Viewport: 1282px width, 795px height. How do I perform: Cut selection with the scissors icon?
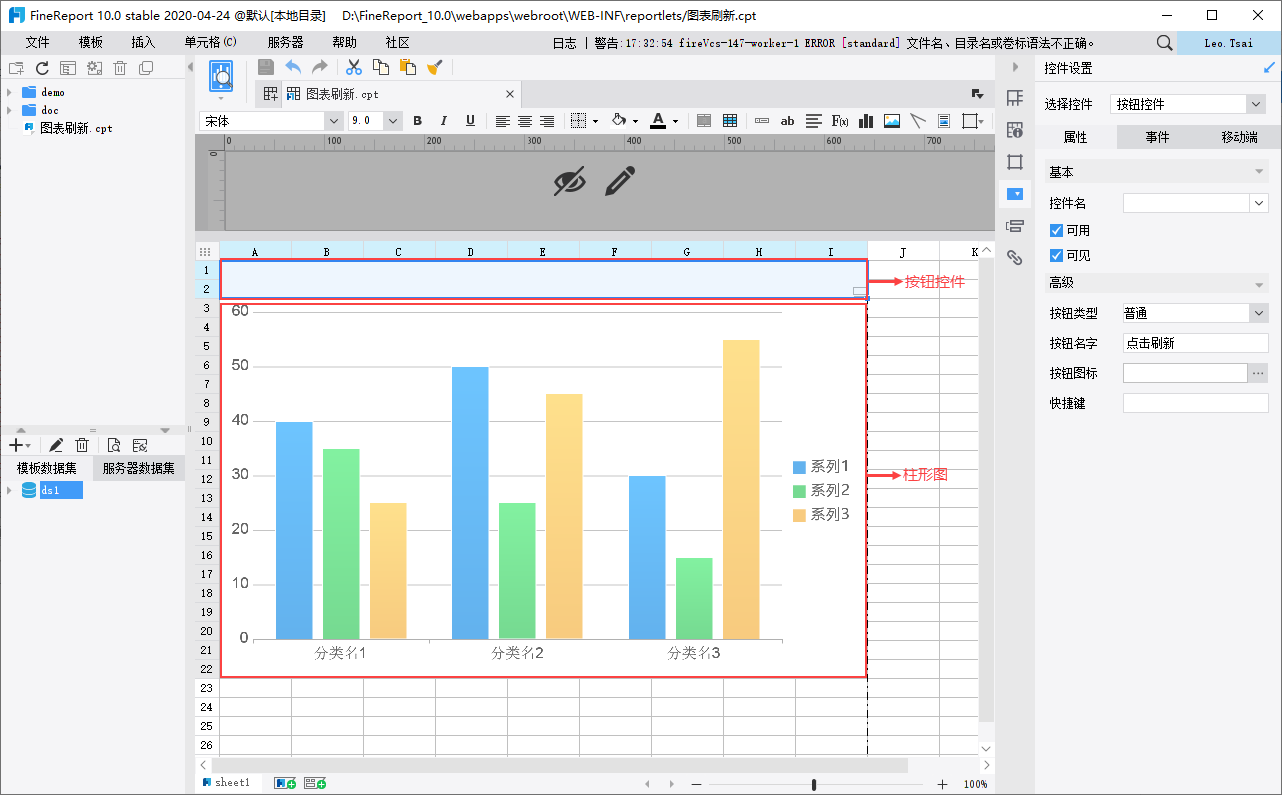coord(354,67)
